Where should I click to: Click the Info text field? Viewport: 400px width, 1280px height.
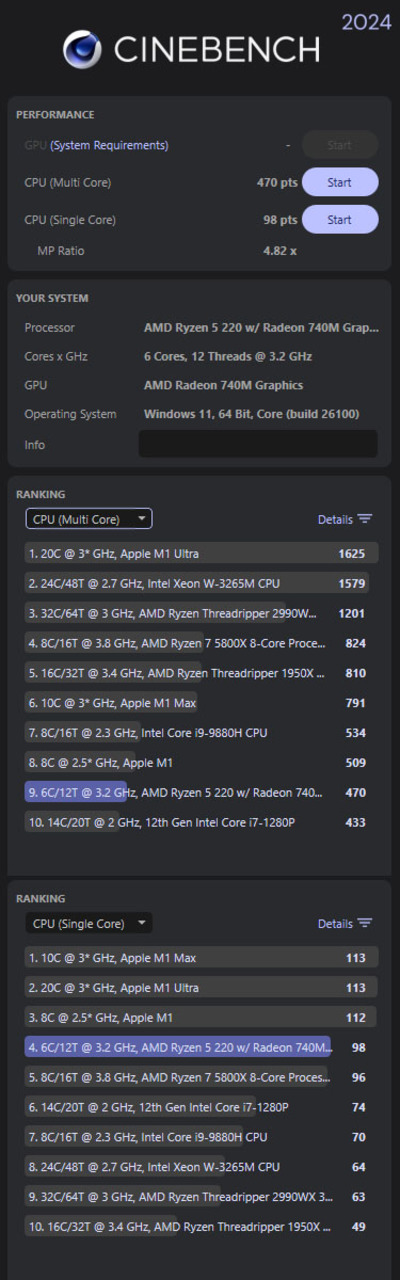tap(258, 444)
